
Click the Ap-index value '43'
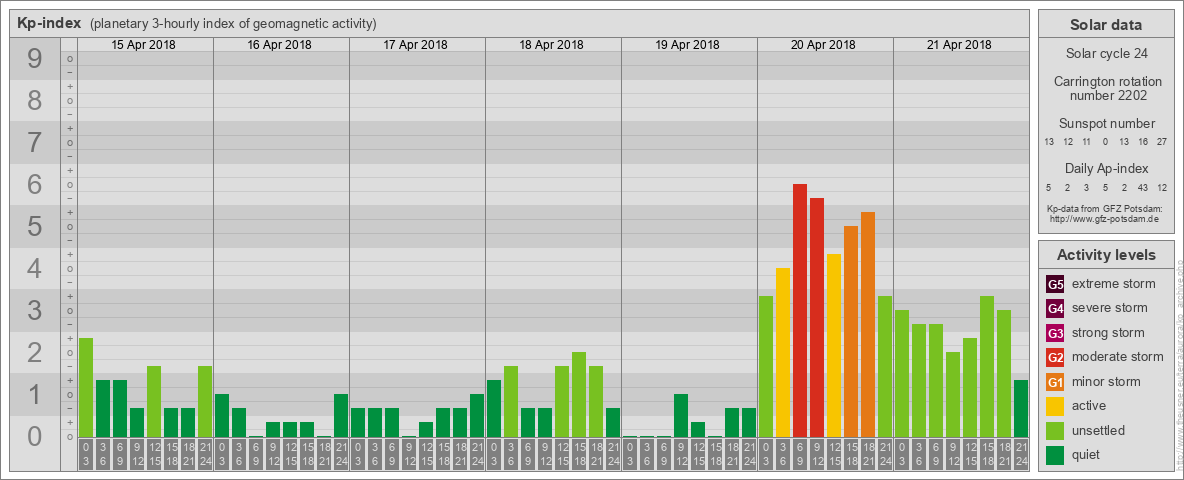[x=1142, y=187]
